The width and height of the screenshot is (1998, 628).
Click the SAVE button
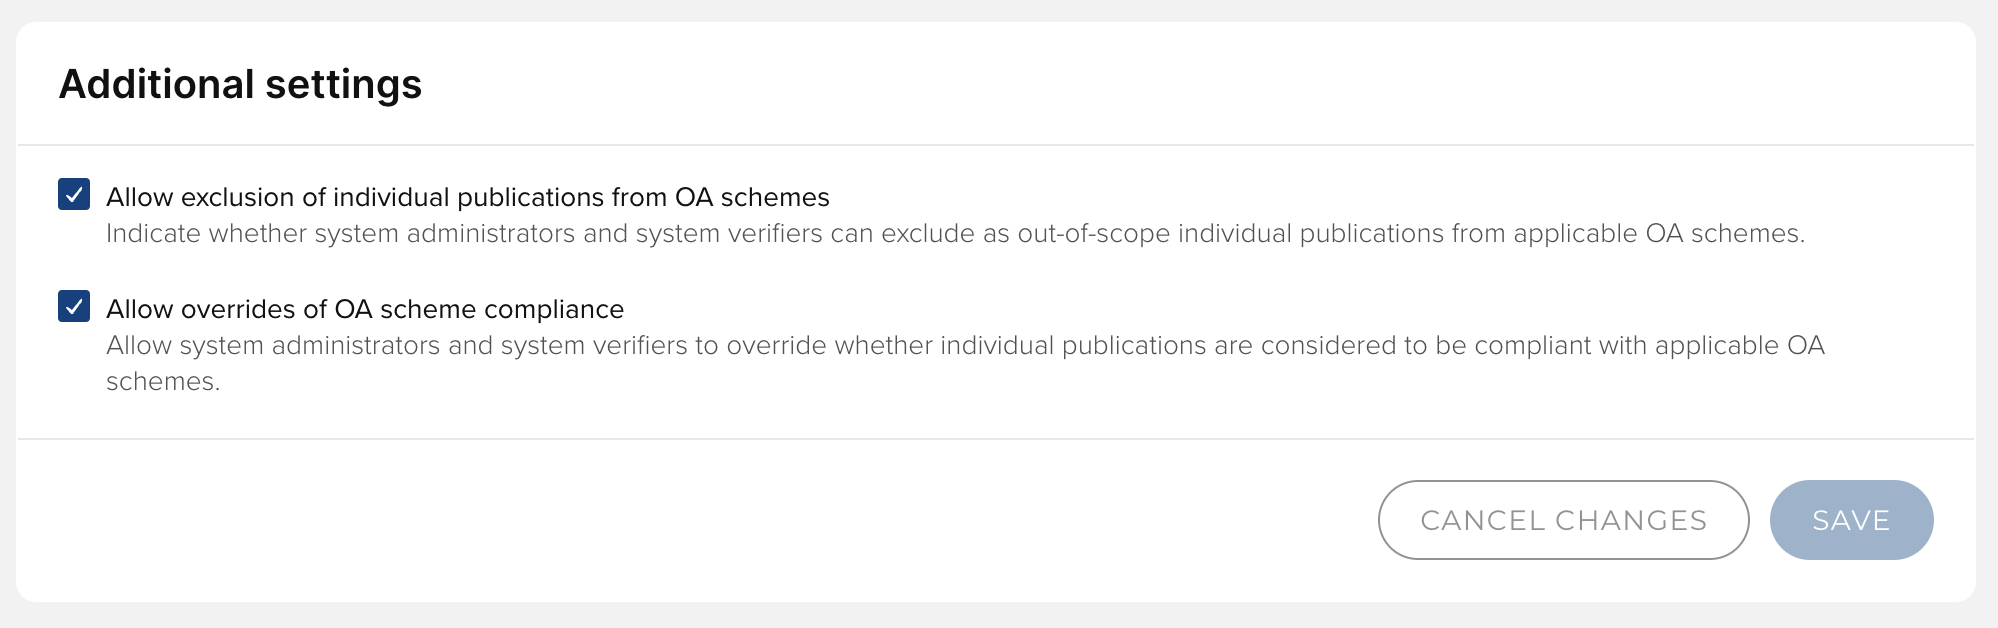(x=1850, y=520)
